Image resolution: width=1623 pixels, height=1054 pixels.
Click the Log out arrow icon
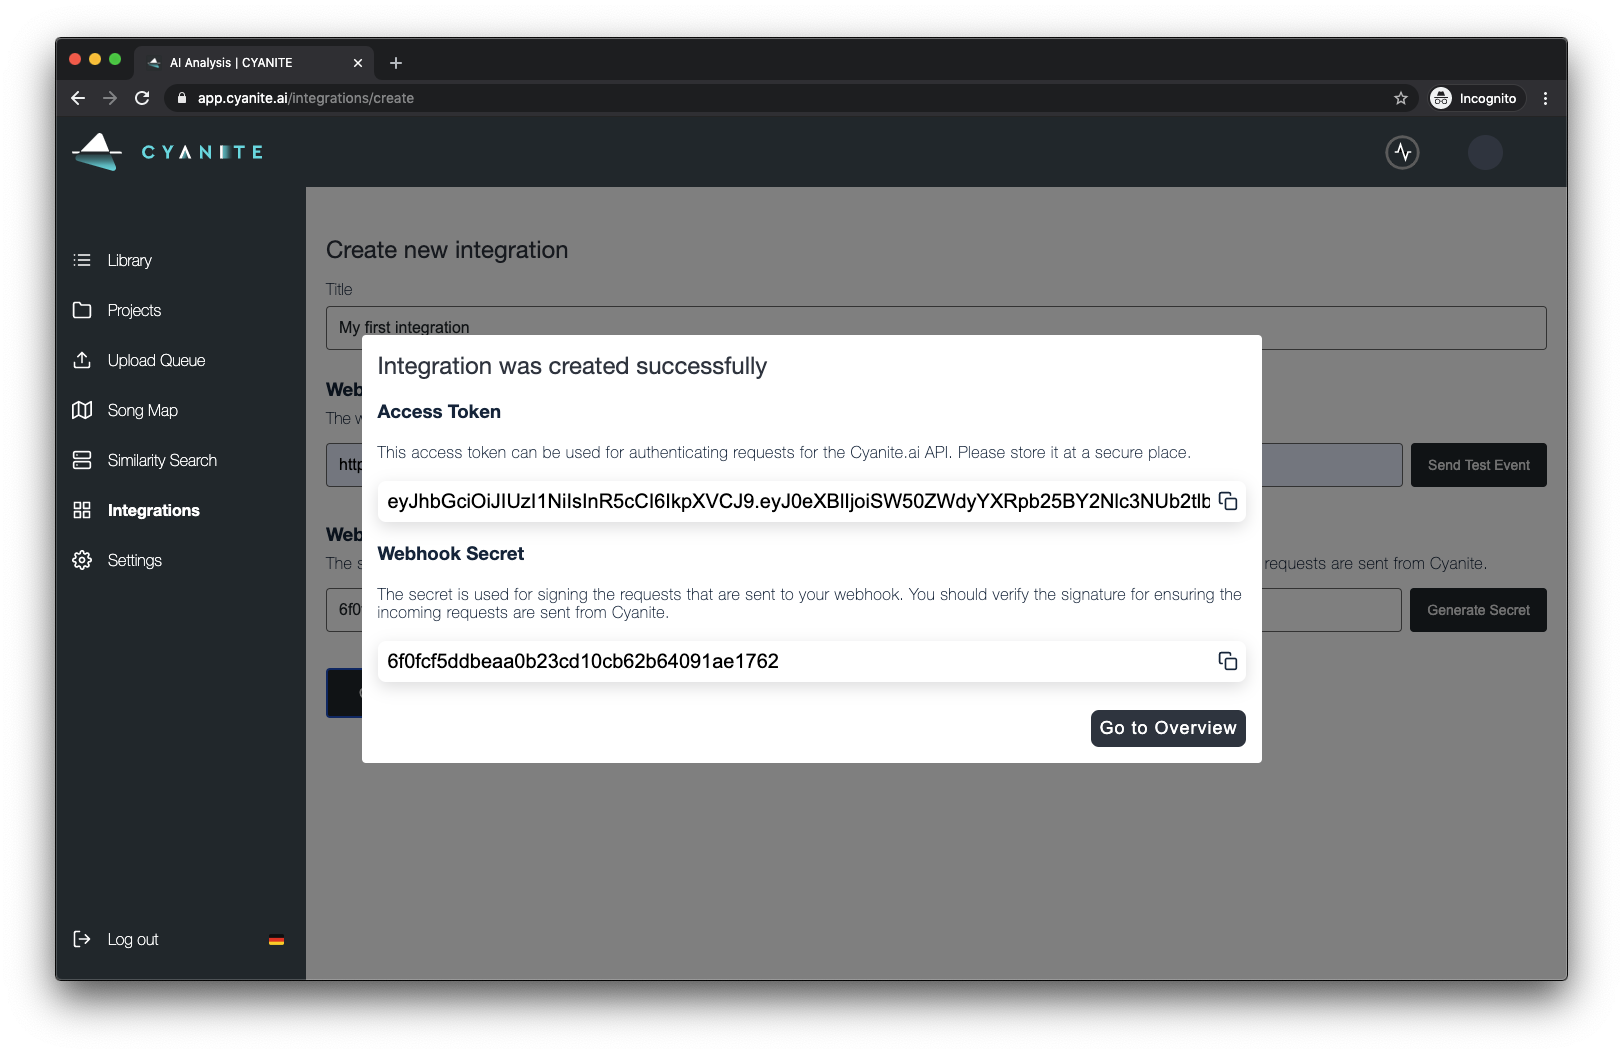tap(82, 938)
